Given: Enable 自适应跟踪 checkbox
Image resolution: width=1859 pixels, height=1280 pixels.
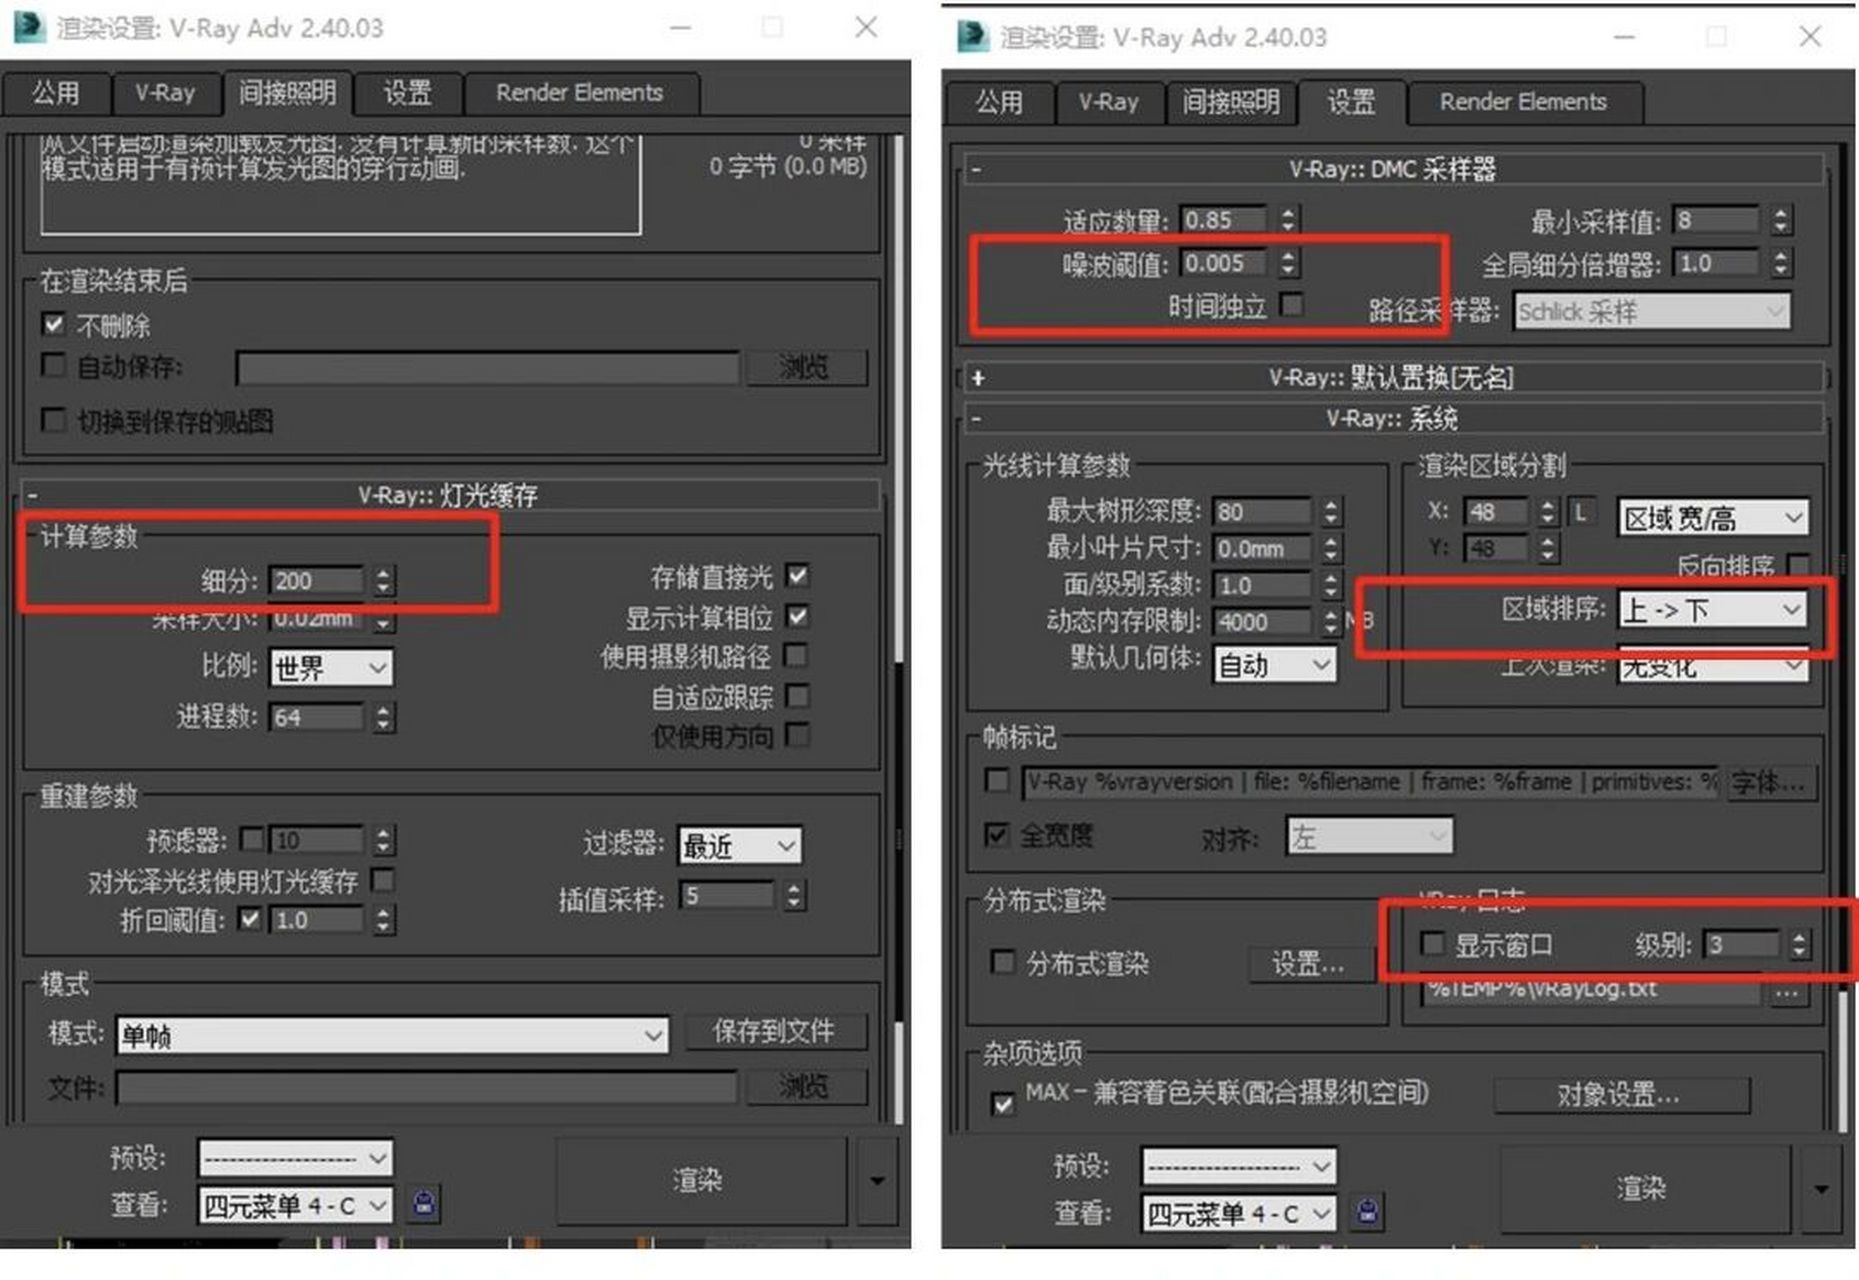Looking at the screenshot, I should point(797,695).
